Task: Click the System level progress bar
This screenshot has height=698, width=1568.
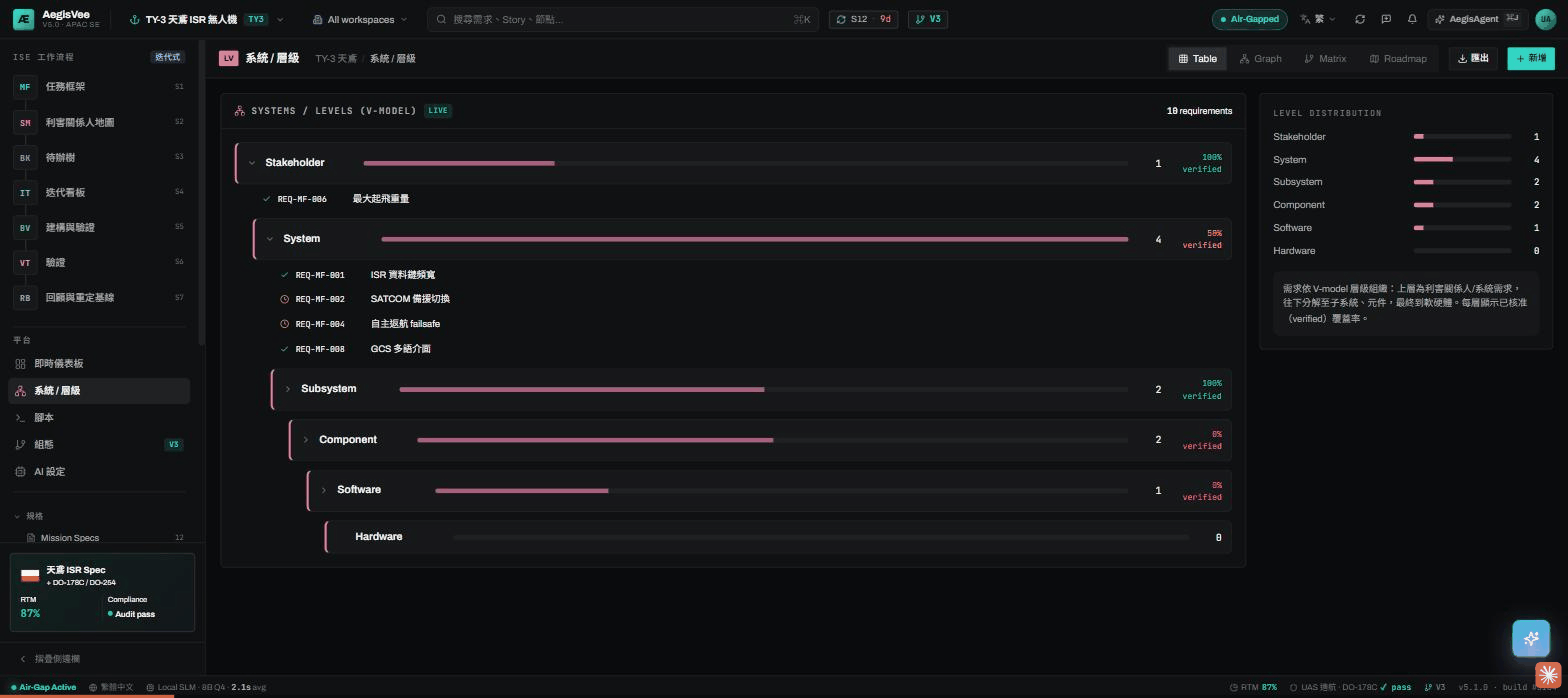Action: 754,239
